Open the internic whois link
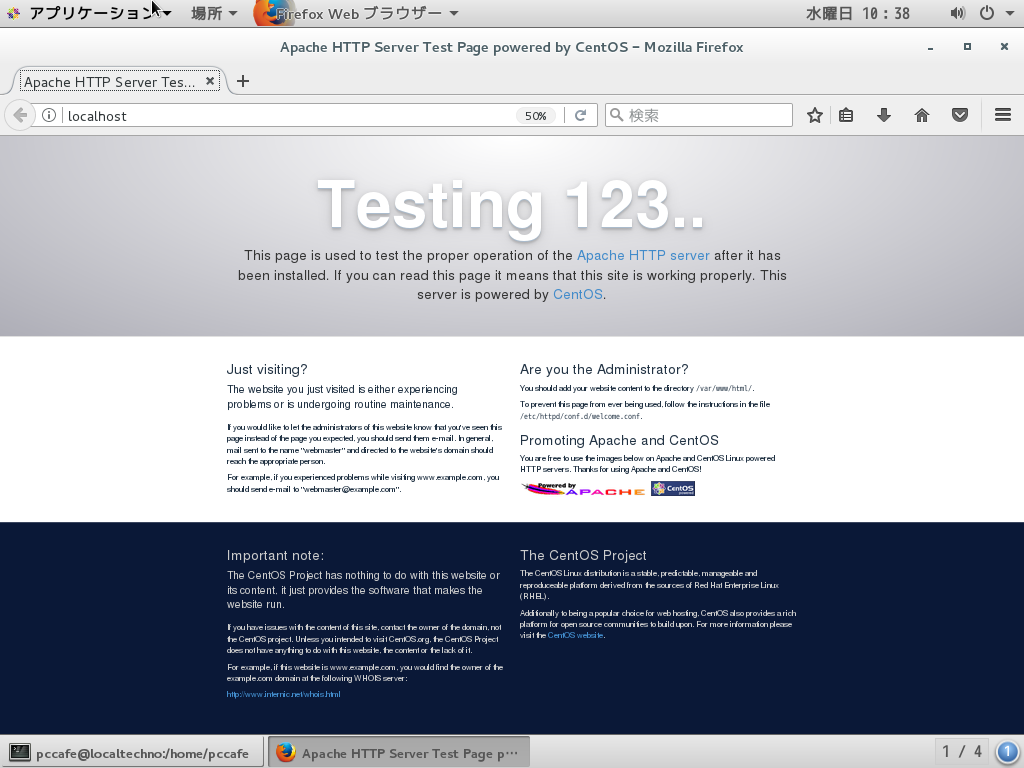Image resolution: width=1024 pixels, height=768 pixels. [283, 694]
